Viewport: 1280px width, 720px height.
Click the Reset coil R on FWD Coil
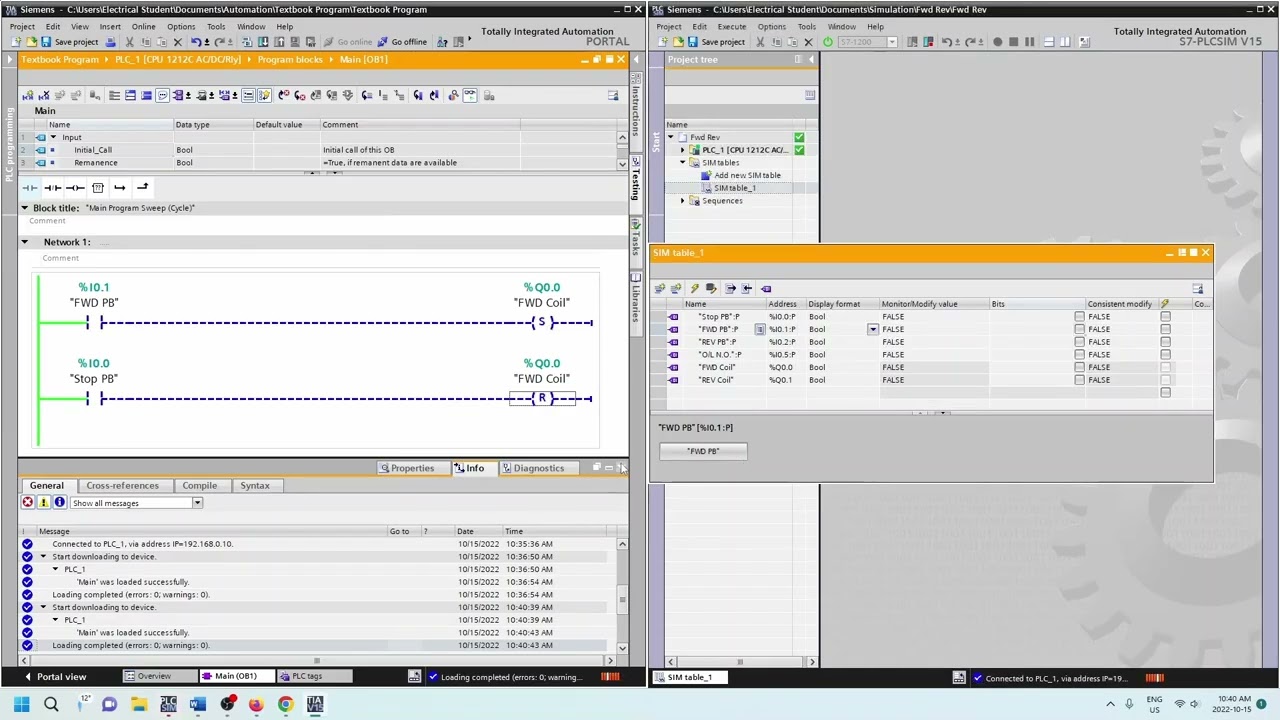(x=542, y=398)
